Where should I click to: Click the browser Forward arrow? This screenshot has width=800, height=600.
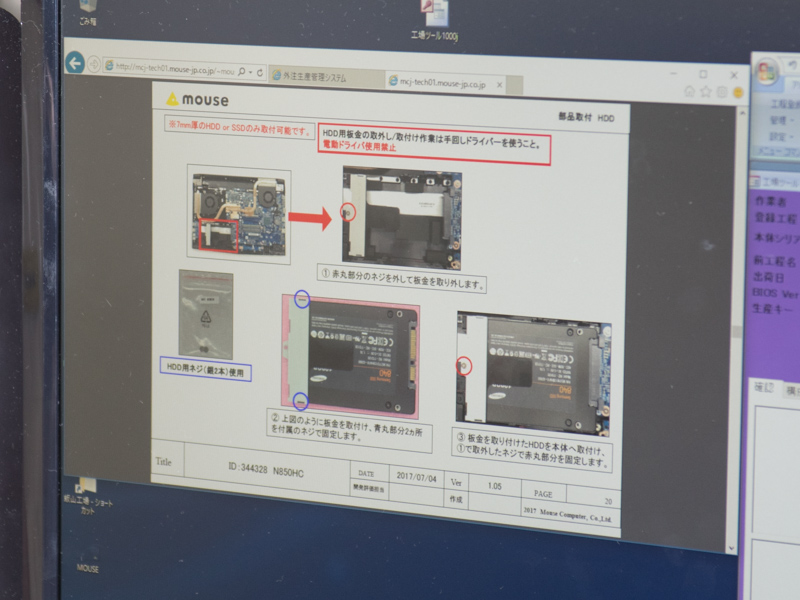95,60
